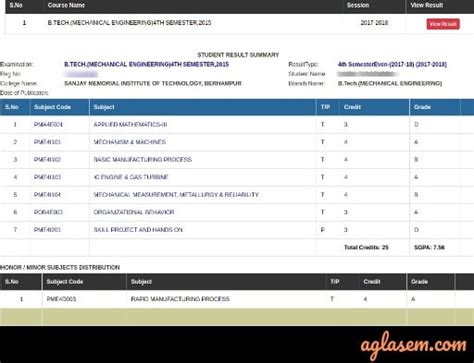Click the HONOR / MINOR SUBJECTS DISTRIBUTION heading
474x363 pixels.
pyautogui.click(x=60, y=267)
